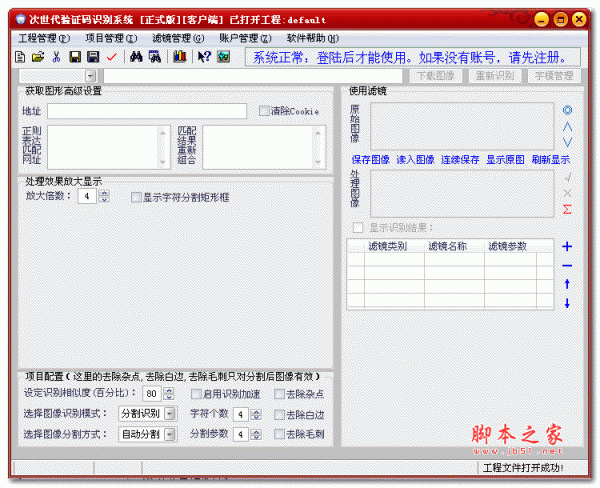600x488 pixels.
Task: Click the grey checkmark icon beside 处理图像
Action: click(568, 177)
